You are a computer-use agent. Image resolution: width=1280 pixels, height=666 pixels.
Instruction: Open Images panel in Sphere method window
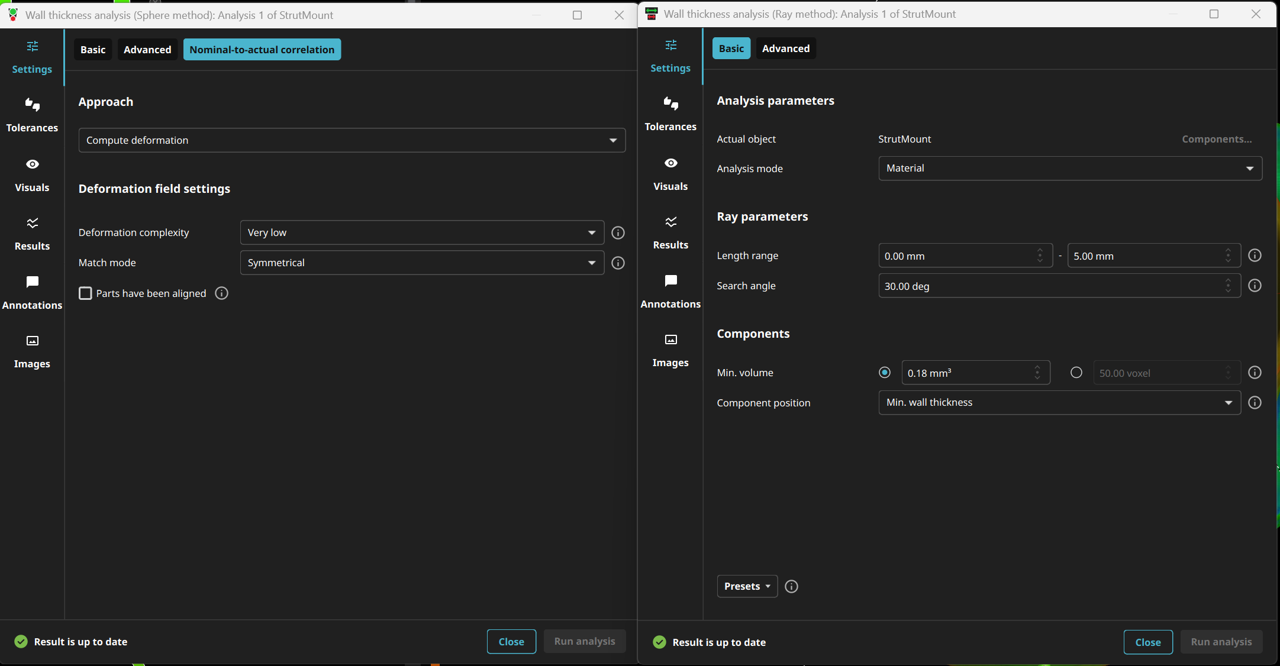coord(32,351)
